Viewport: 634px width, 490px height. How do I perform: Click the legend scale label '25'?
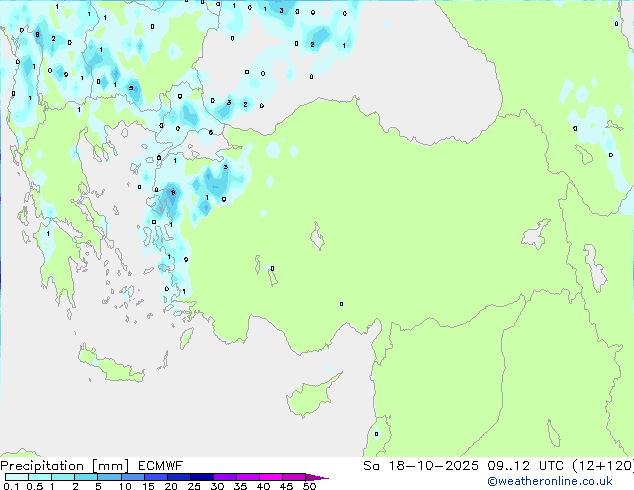coord(194,486)
